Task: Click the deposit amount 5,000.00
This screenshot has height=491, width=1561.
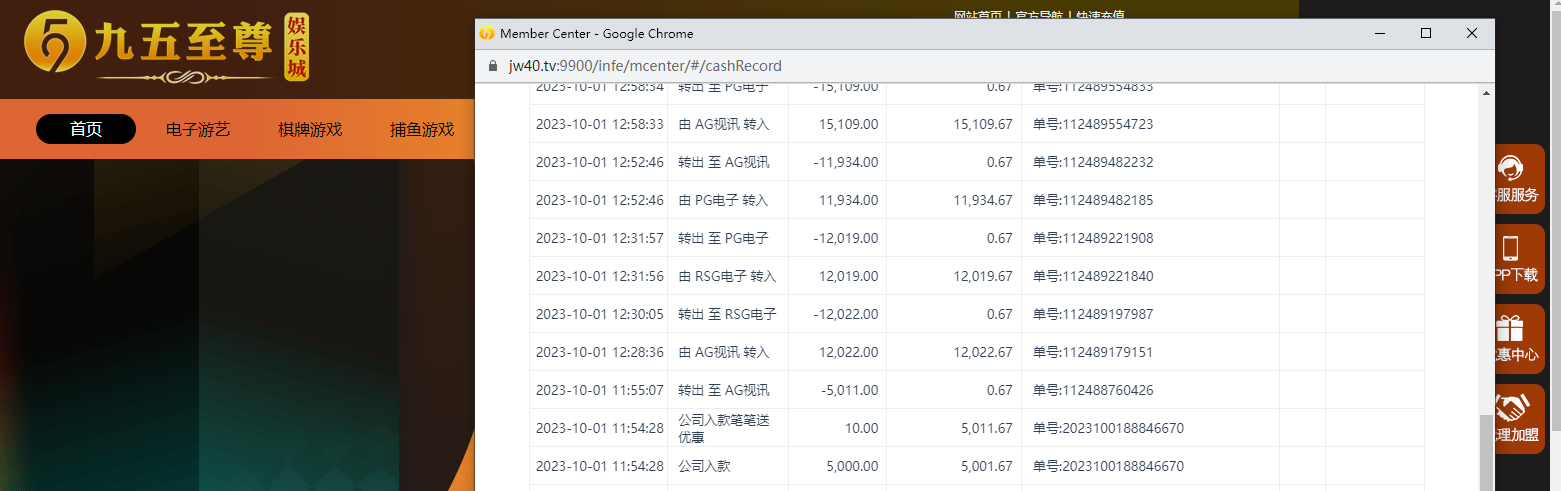Action: (x=852, y=466)
